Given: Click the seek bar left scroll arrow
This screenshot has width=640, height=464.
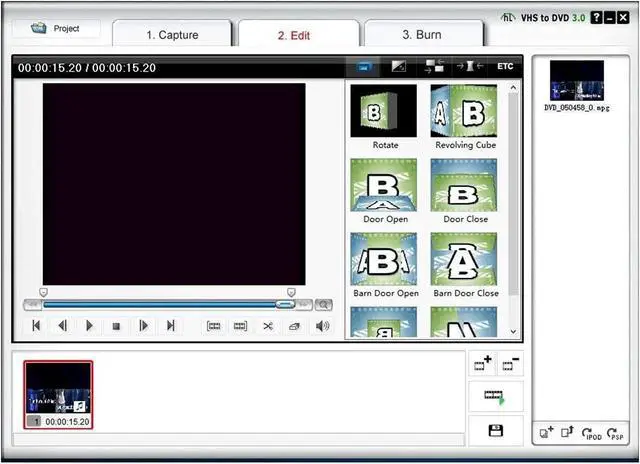Looking at the screenshot, I should coord(33,304).
